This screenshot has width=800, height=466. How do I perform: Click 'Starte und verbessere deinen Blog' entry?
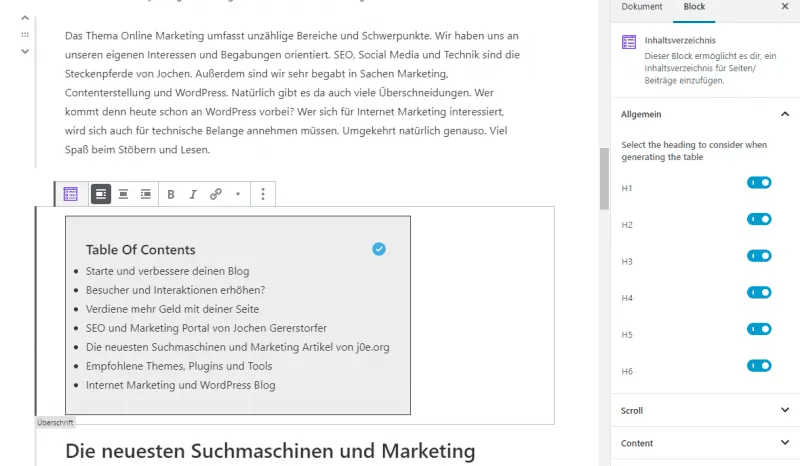tap(167, 271)
